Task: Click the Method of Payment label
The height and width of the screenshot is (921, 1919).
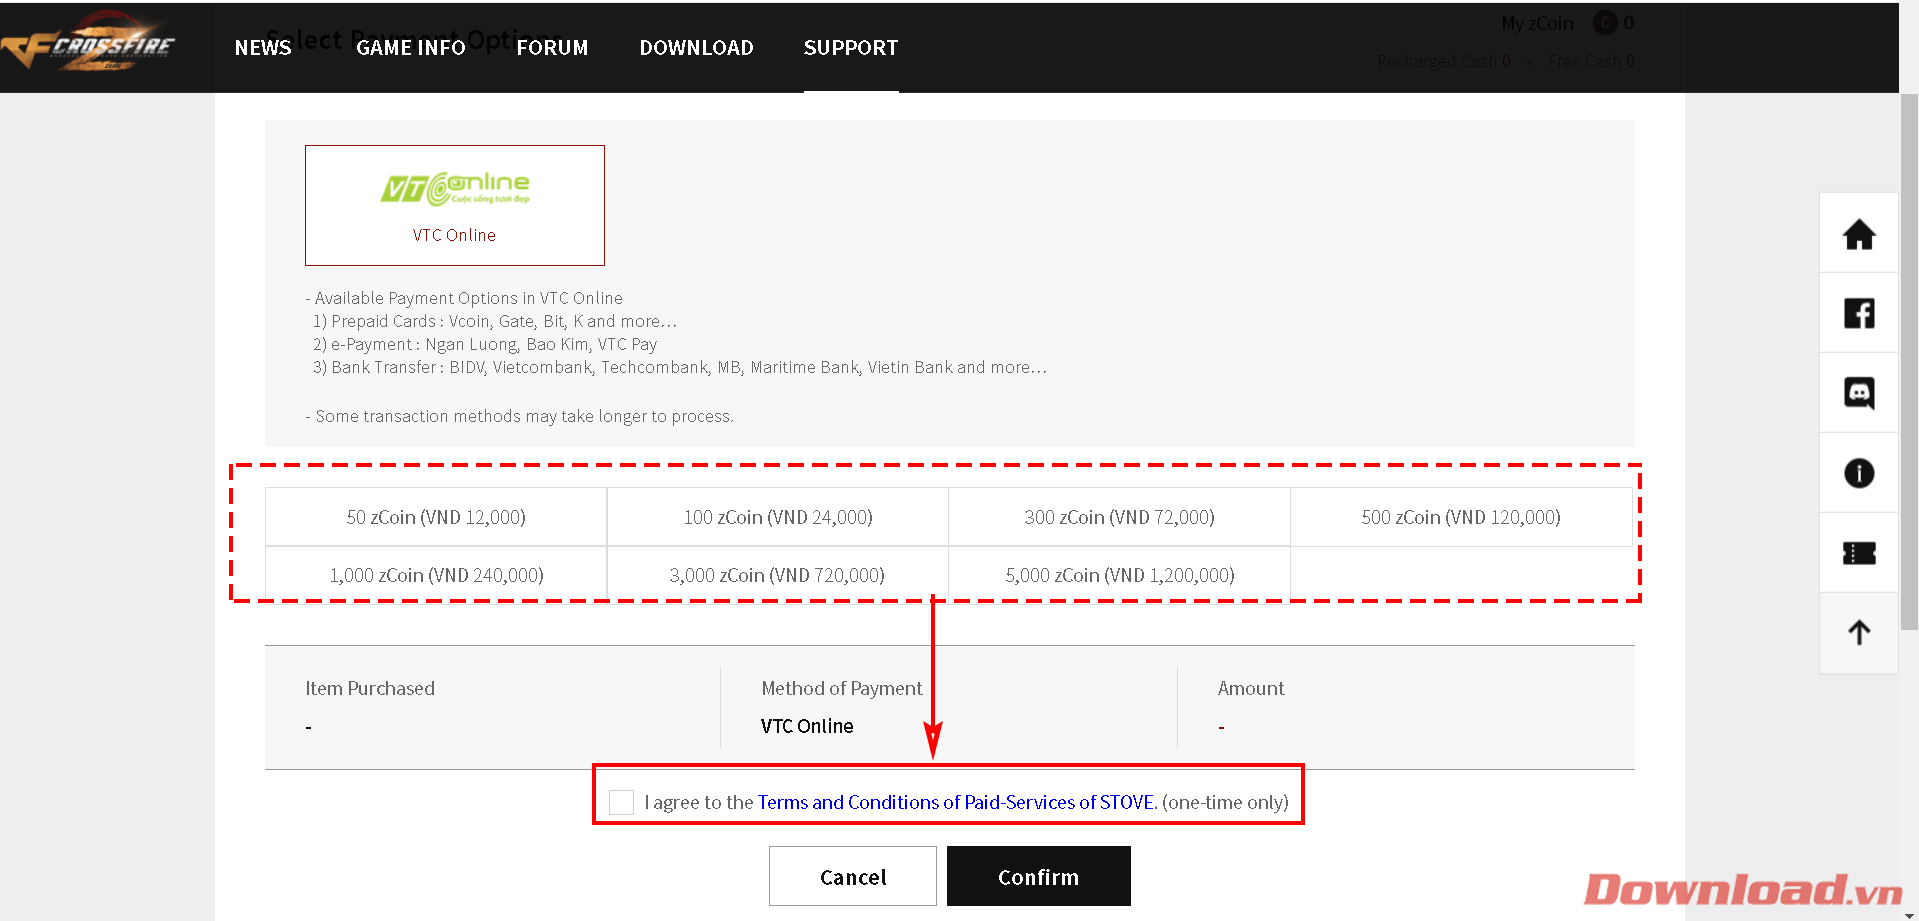Action: coord(842,688)
